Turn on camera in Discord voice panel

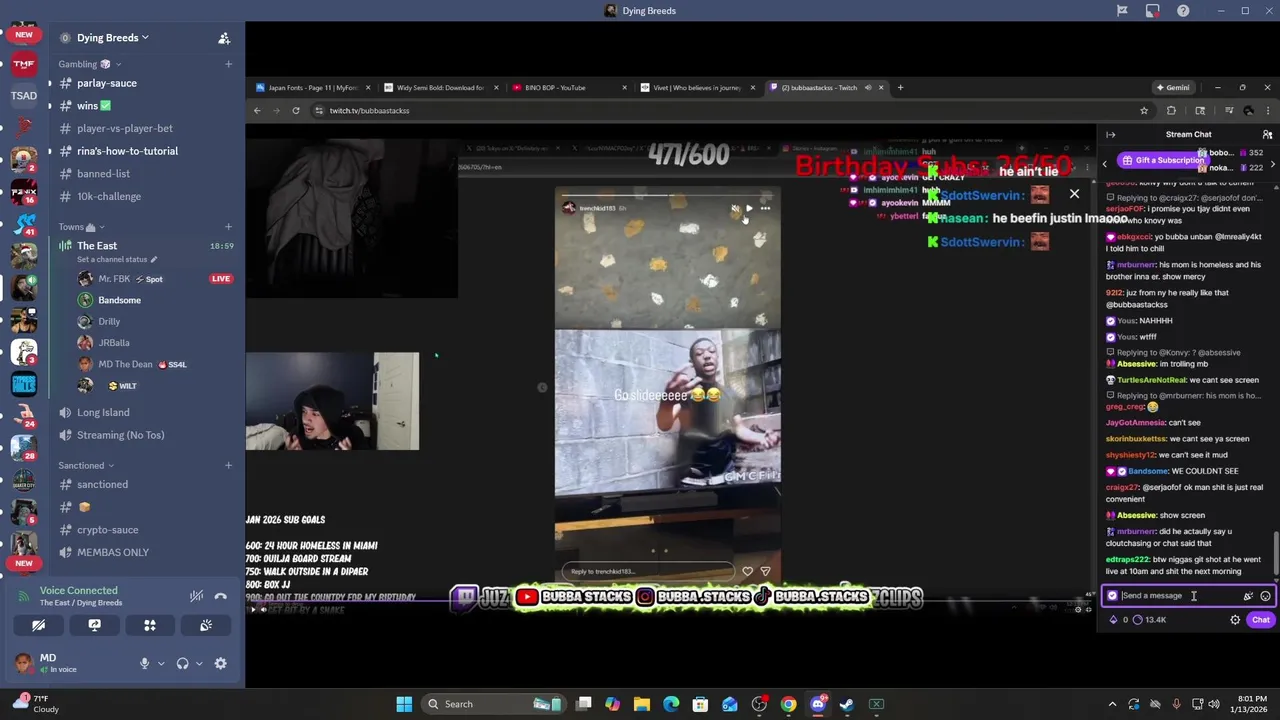point(38,625)
